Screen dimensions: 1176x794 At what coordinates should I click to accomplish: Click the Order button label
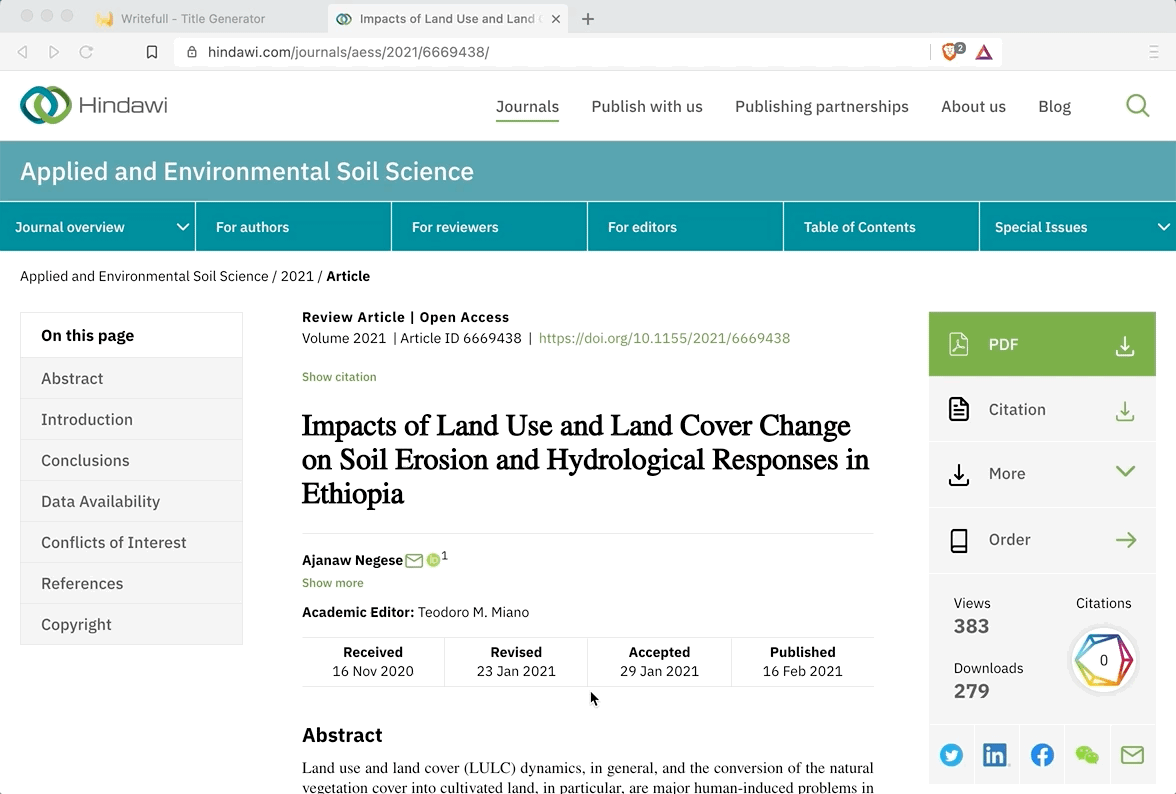click(1009, 540)
